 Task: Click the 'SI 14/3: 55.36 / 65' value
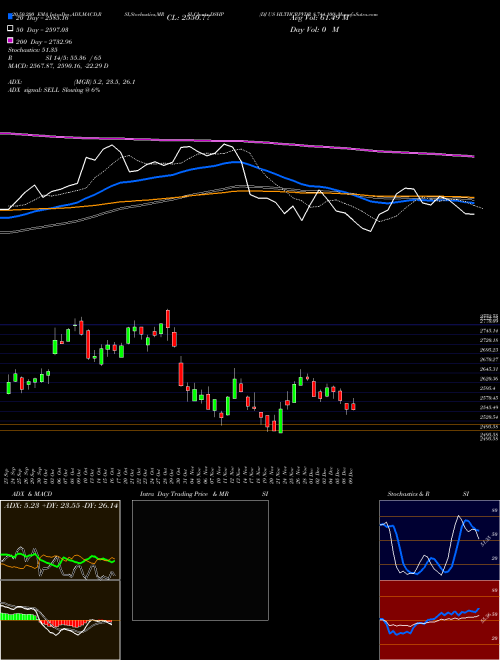click(74, 58)
